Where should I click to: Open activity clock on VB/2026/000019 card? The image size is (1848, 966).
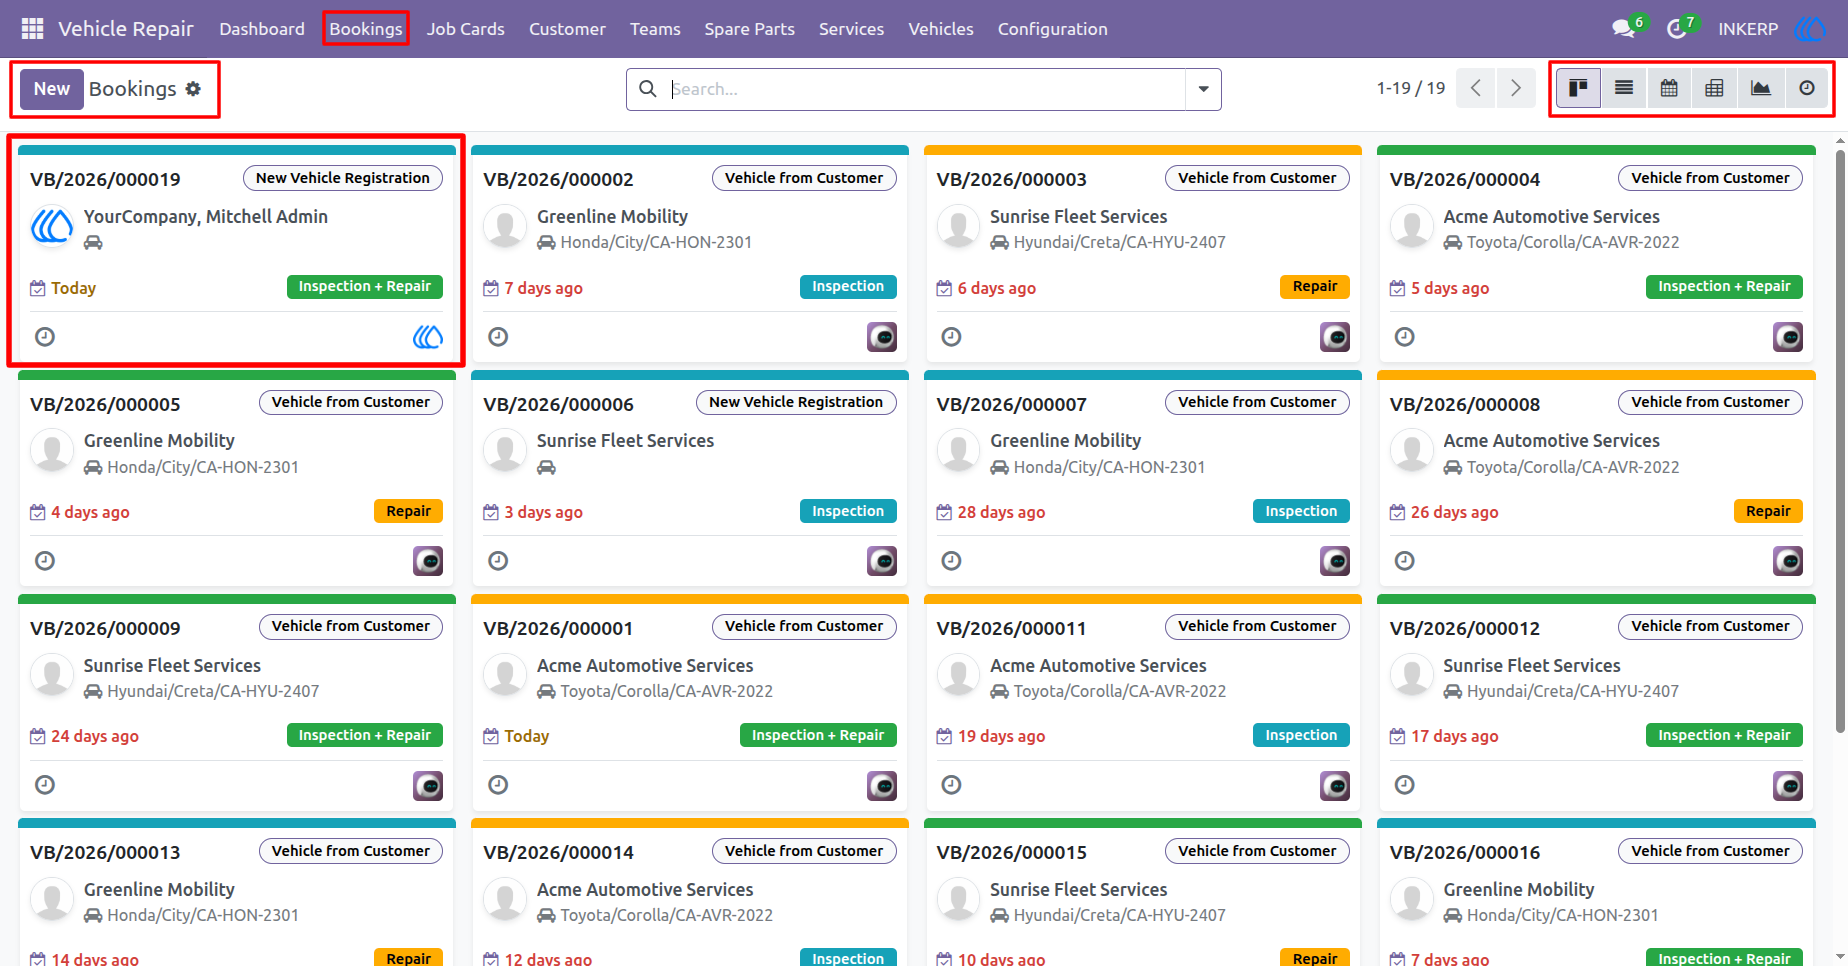tap(45, 337)
